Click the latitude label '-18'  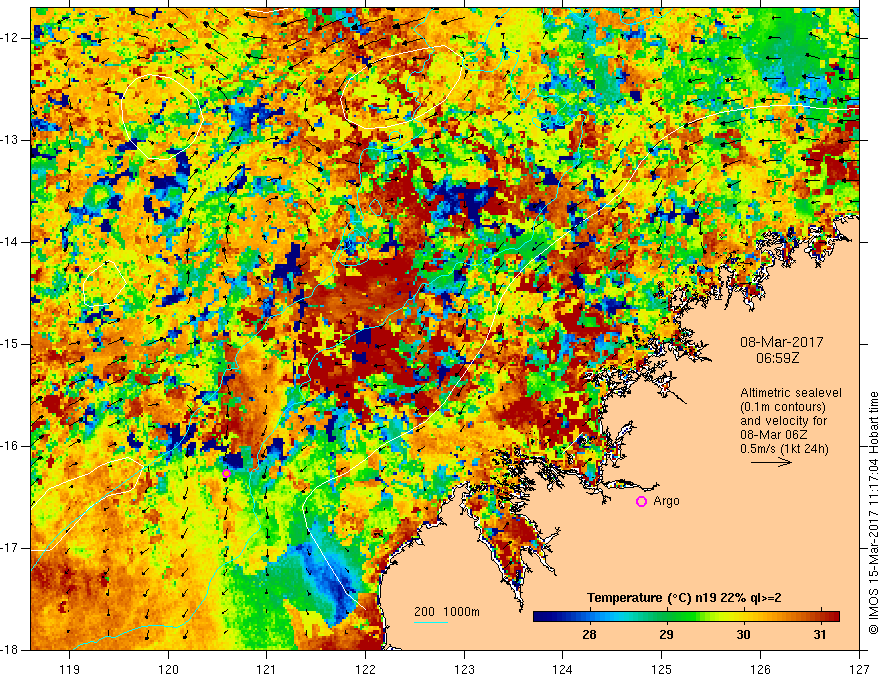10,650
